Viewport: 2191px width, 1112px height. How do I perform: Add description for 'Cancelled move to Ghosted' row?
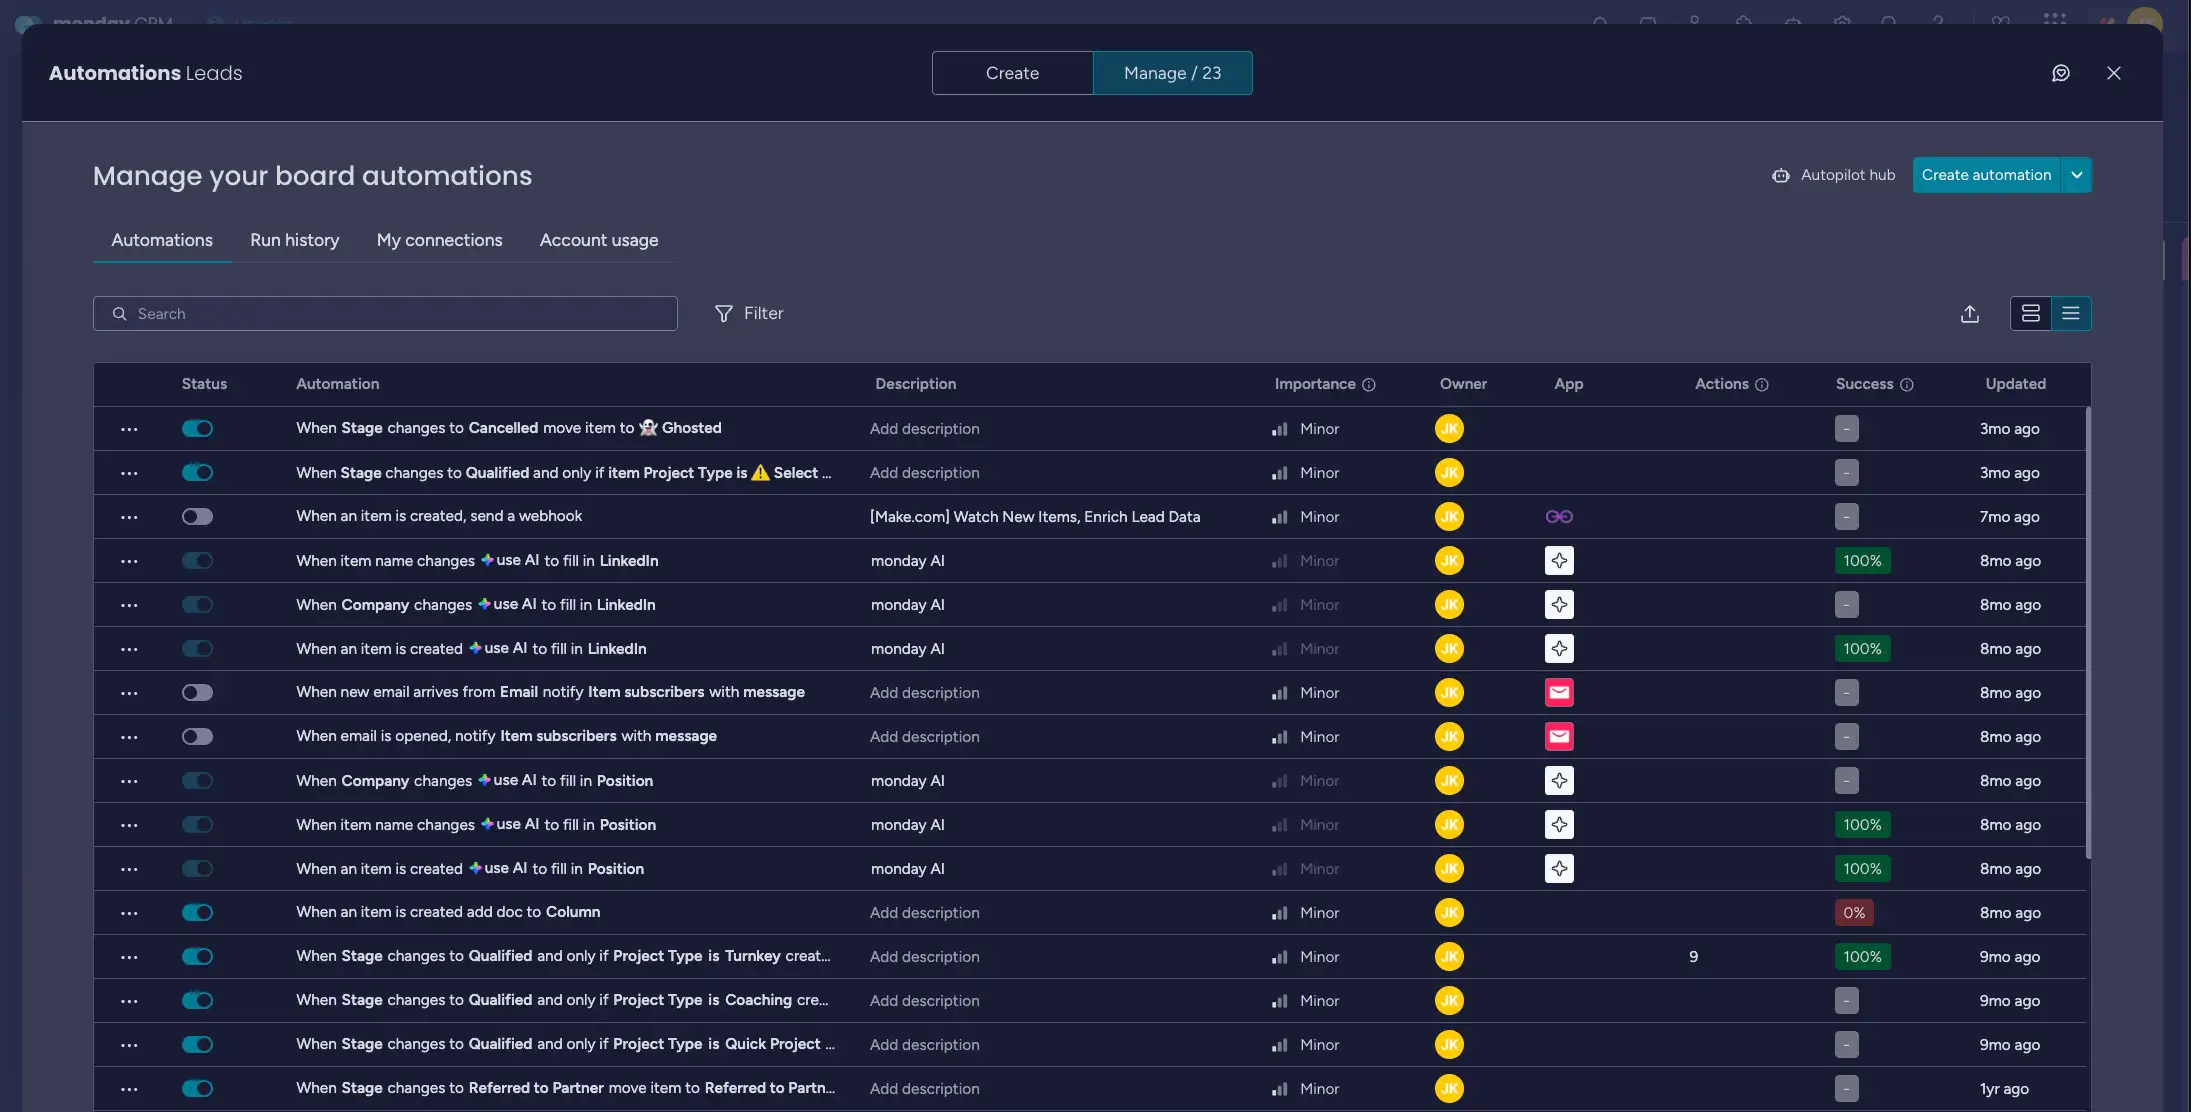[x=924, y=429]
